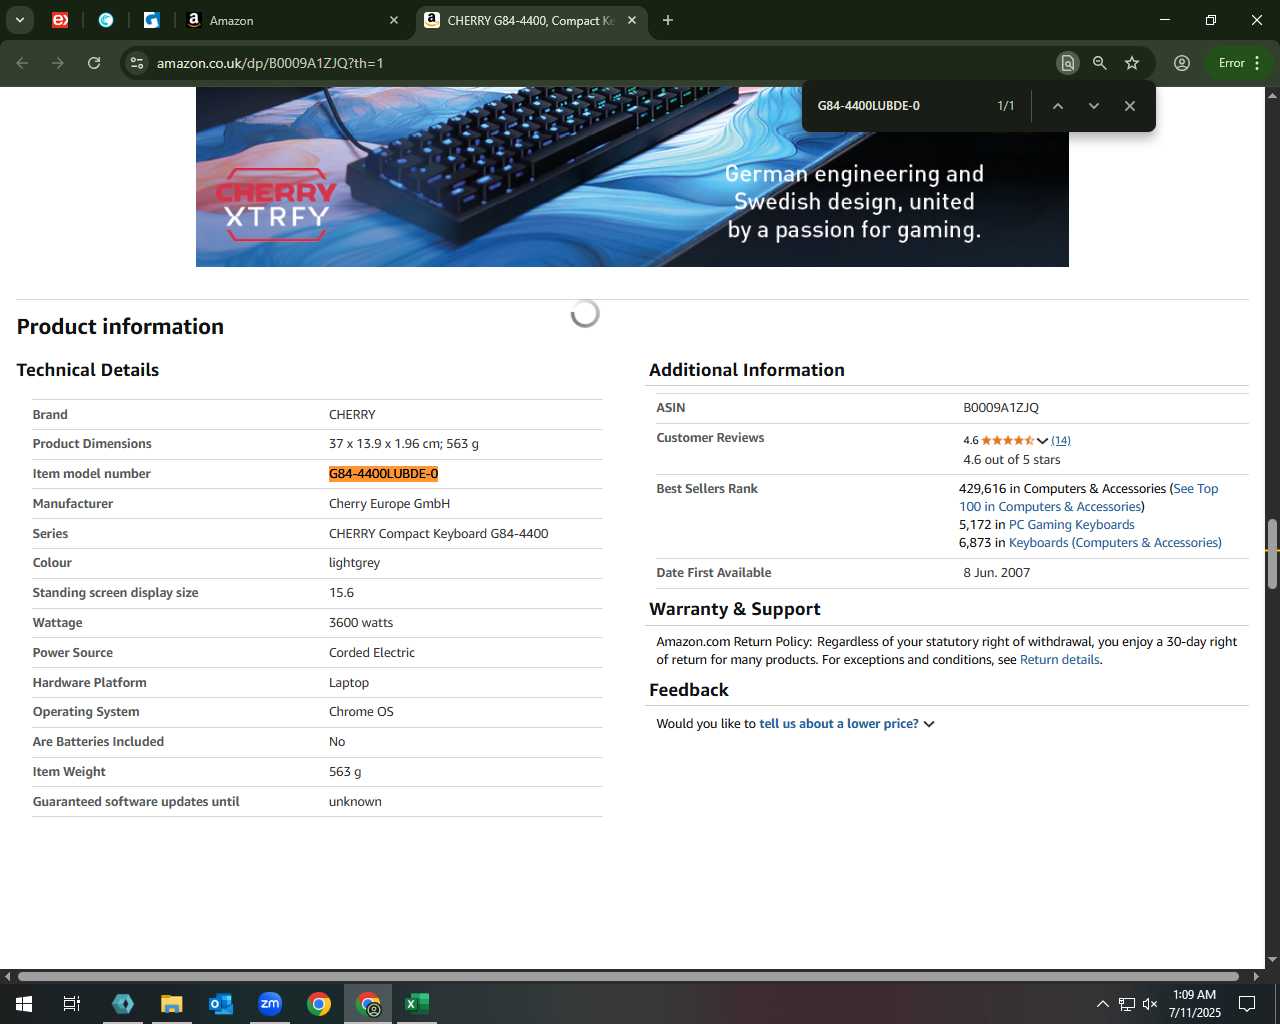
Task: Open Google Chrome from taskbar
Action: (319, 1004)
